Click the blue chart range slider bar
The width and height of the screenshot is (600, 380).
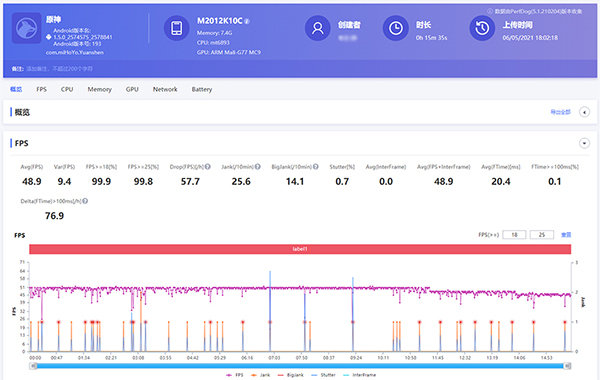(300, 366)
